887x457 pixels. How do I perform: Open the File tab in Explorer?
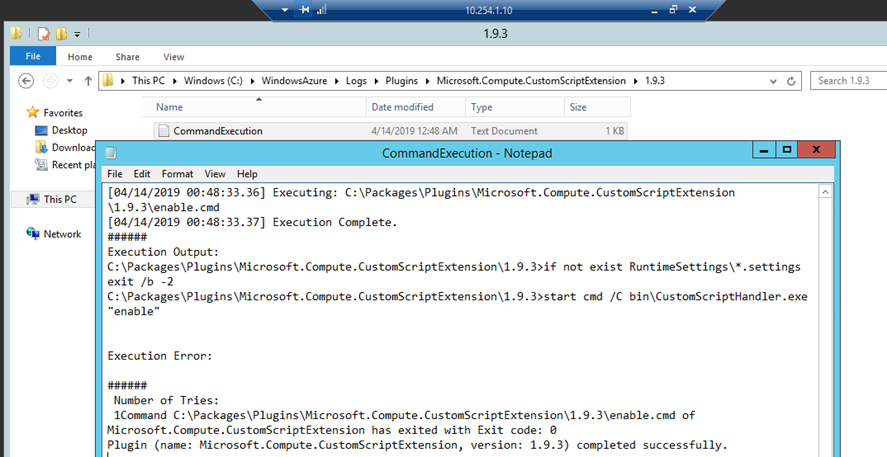[x=33, y=56]
